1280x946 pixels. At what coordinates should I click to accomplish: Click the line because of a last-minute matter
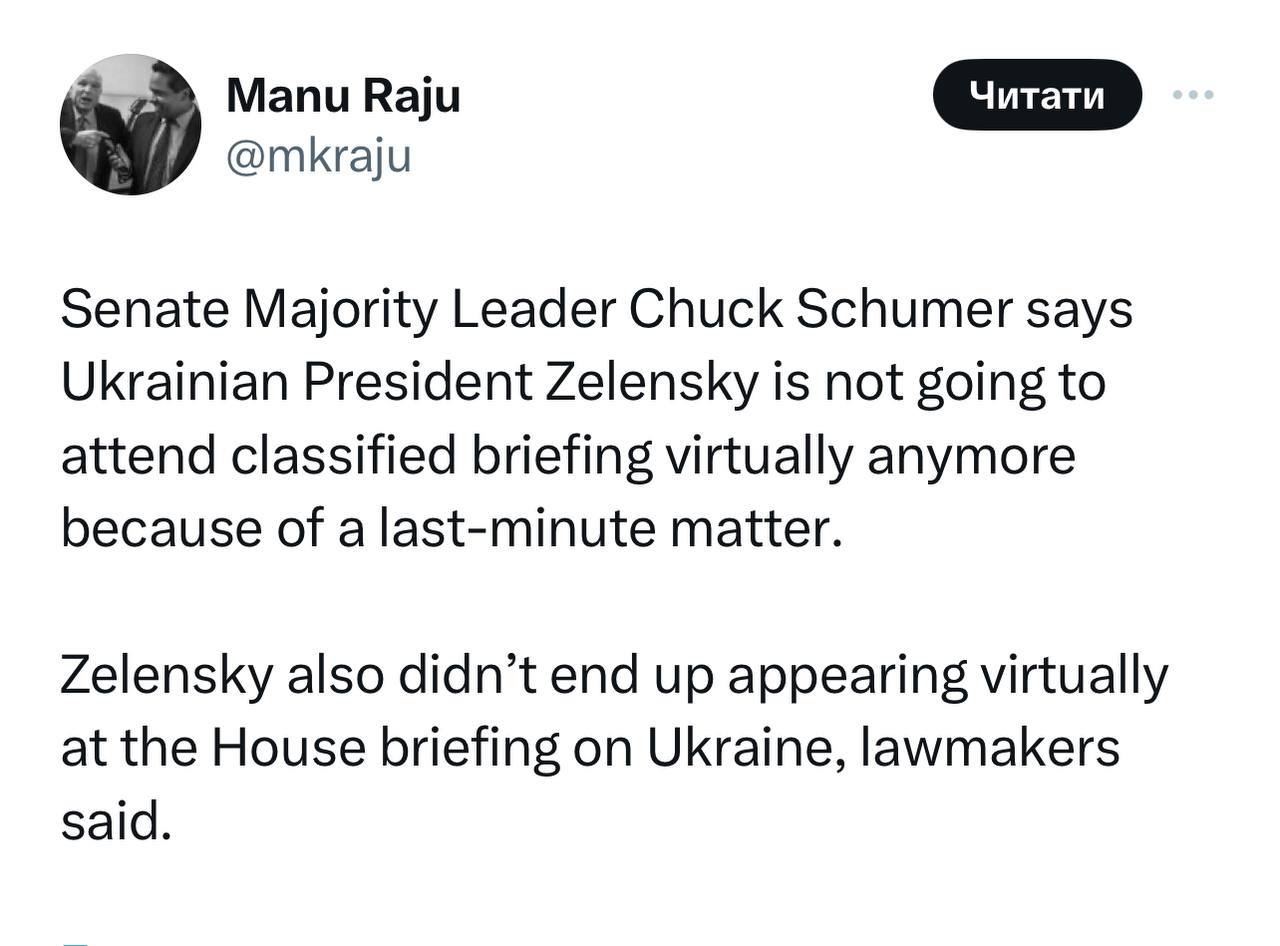click(x=445, y=528)
